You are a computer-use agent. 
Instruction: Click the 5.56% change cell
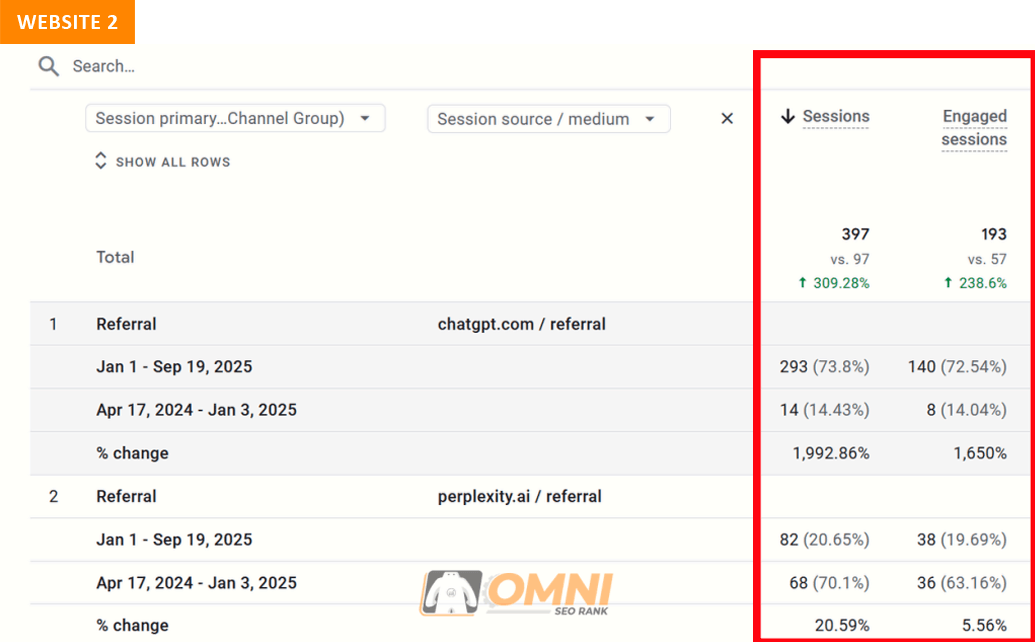pos(984,625)
